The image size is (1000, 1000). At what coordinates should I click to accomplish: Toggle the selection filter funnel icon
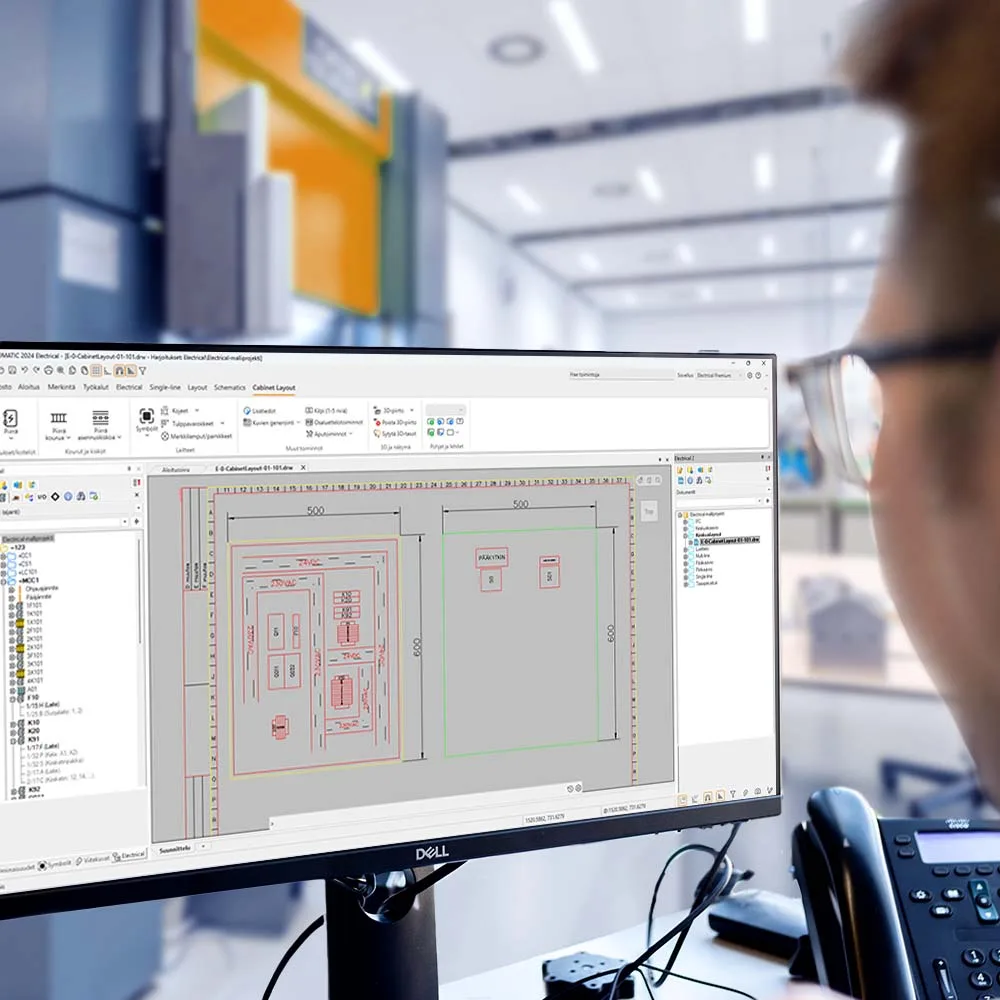point(733,793)
